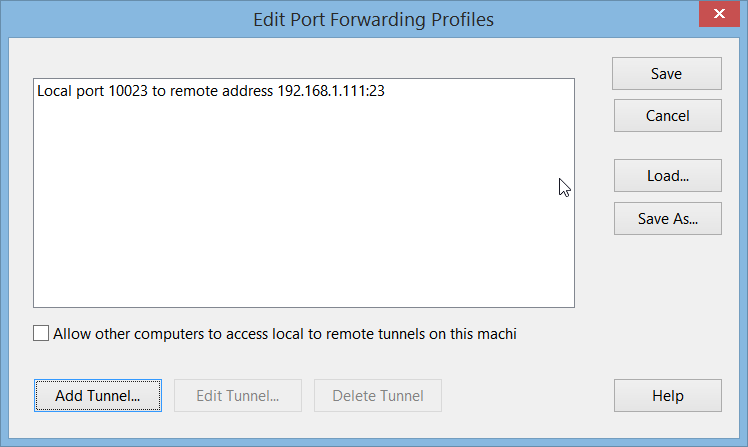
Task: Click the Edit Tunnel... button
Action: coord(237,396)
